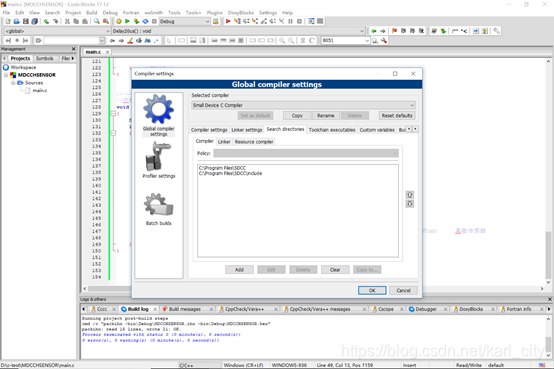Confirm the dialog with OK

372,291
